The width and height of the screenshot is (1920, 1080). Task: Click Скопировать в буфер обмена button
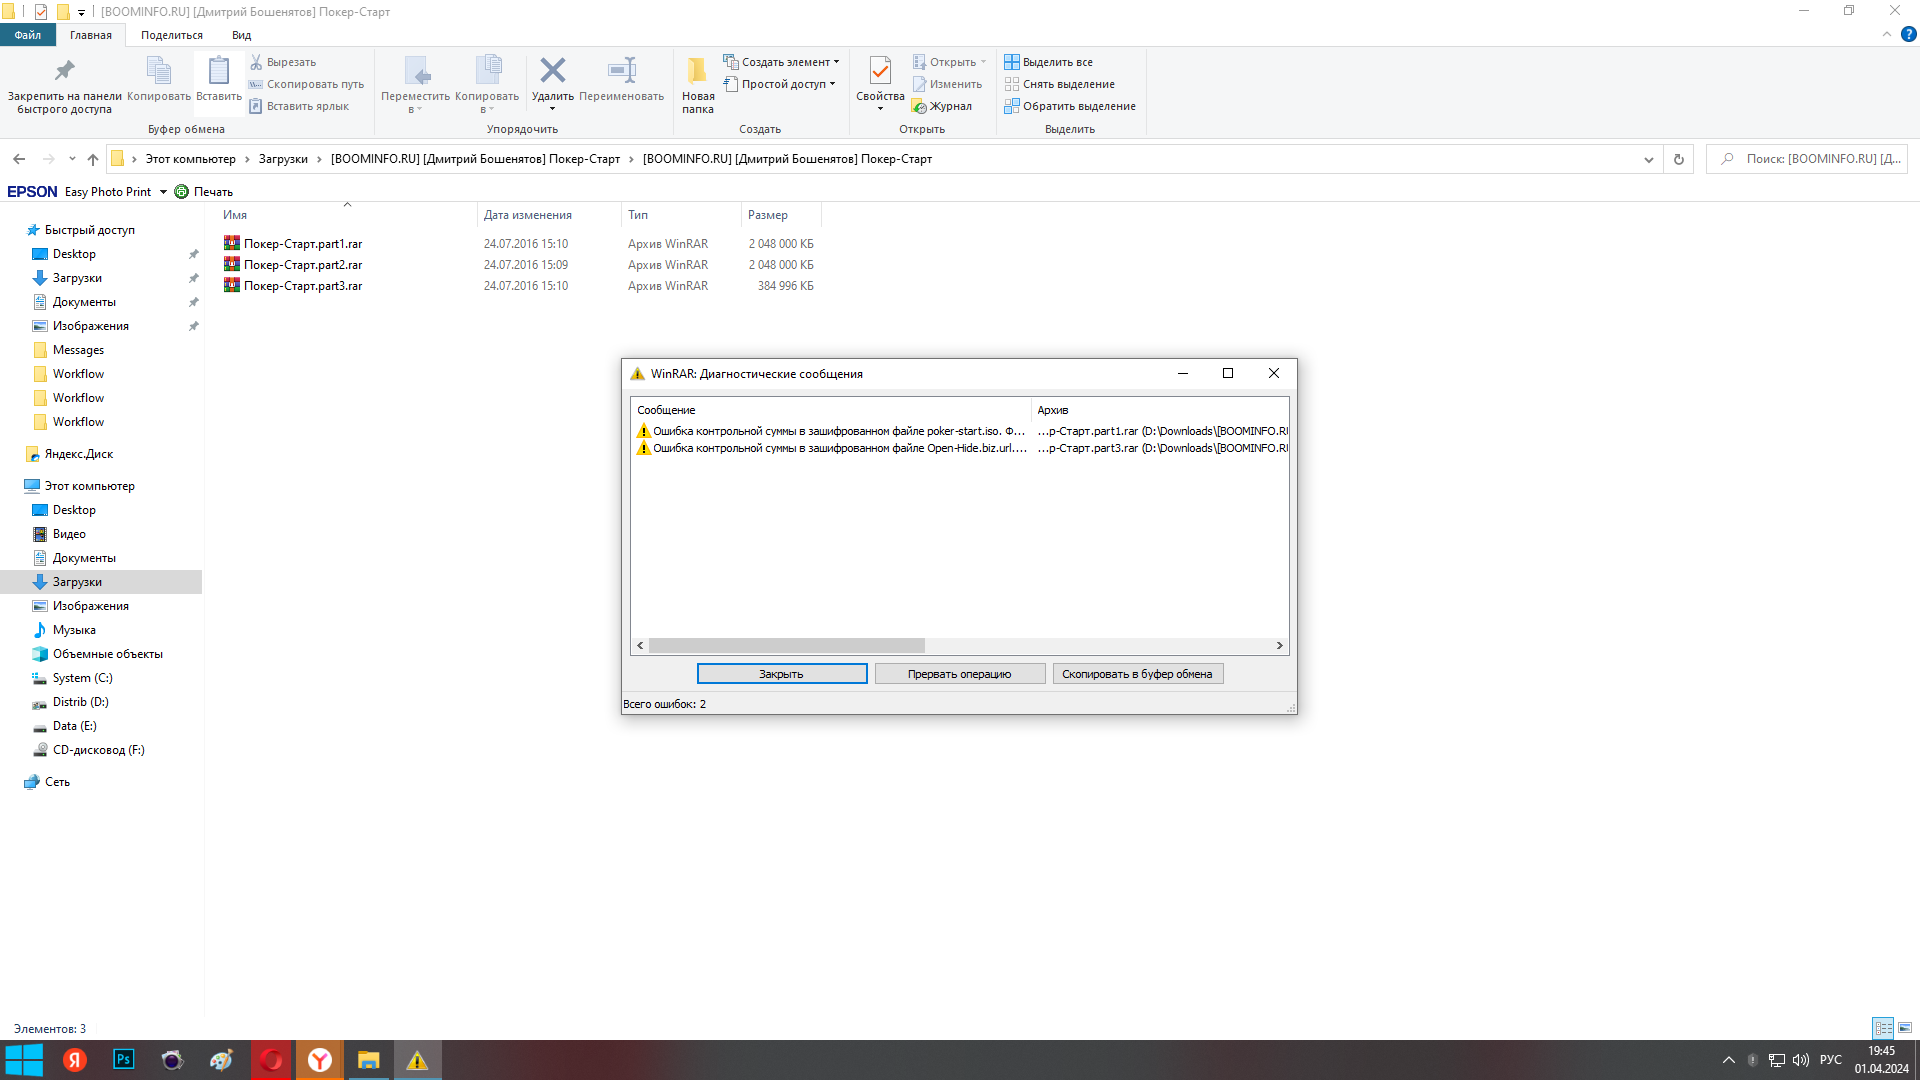tap(1138, 674)
